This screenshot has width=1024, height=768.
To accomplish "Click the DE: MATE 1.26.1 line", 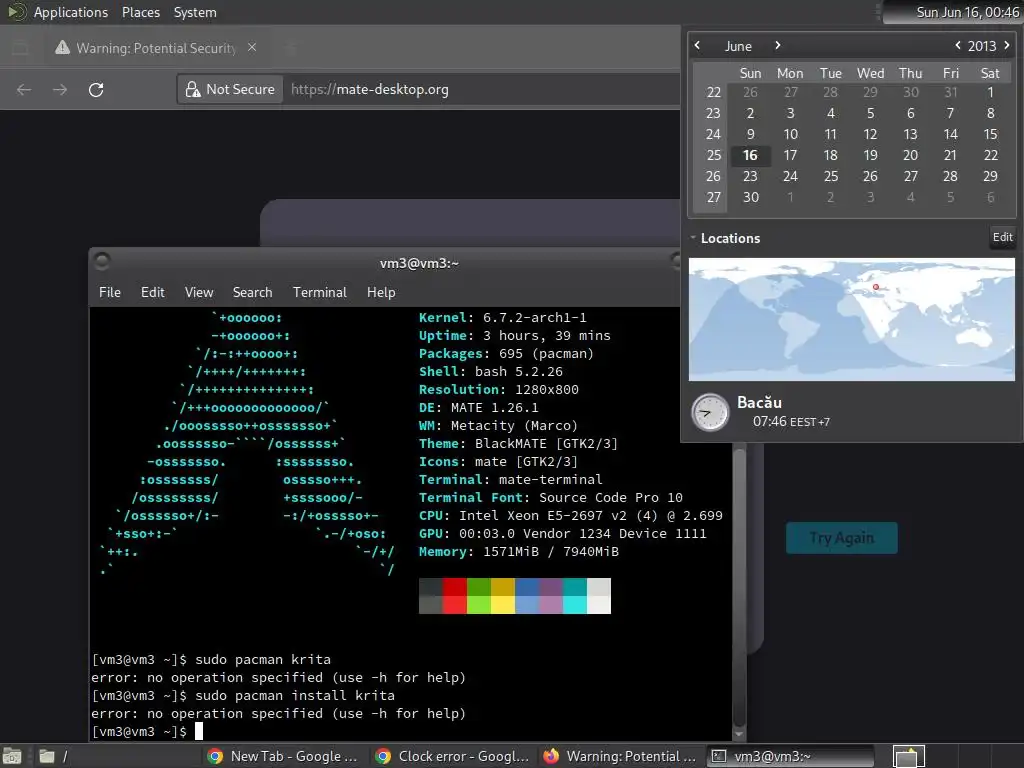I will point(478,408).
